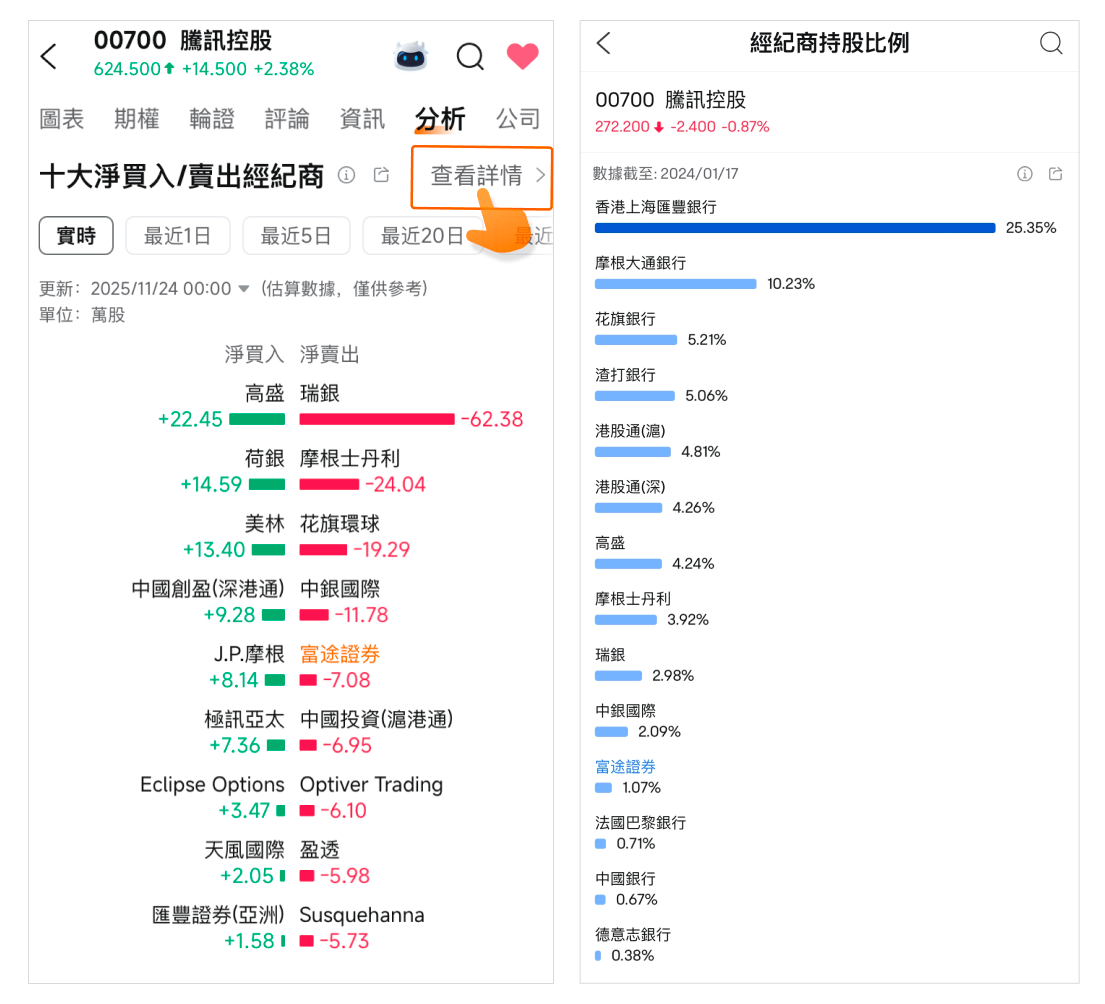
Task: Expand the update time dropdown arrow
Action: [x=243, y=289]
